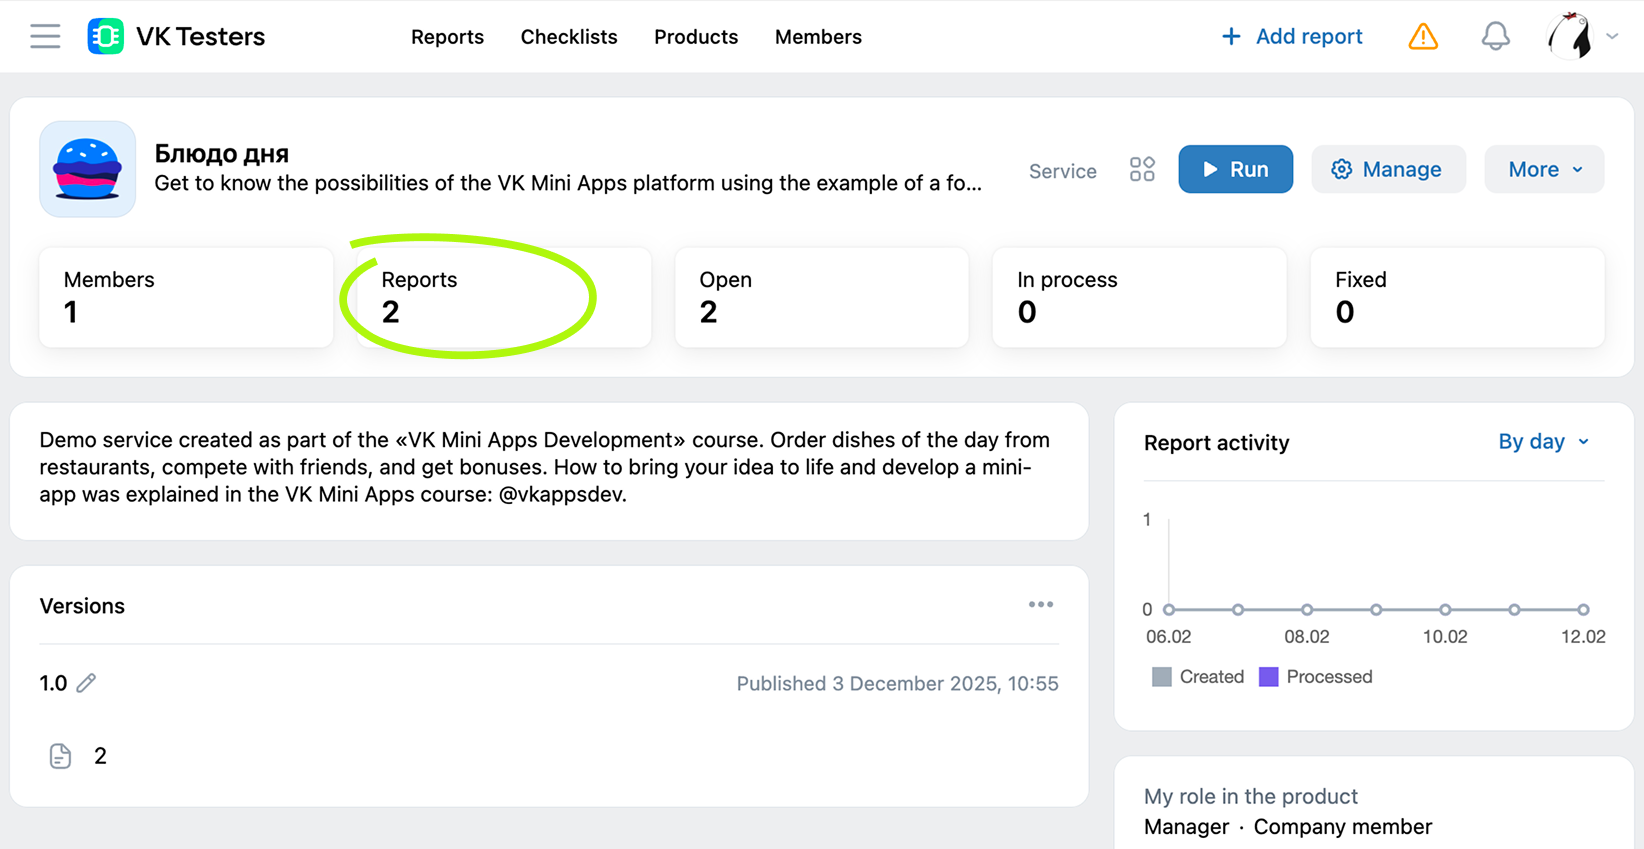Open the Members count card
The height and width of the screenshot is (849, 1644).
pyautogui.click(x=186, y=297)
